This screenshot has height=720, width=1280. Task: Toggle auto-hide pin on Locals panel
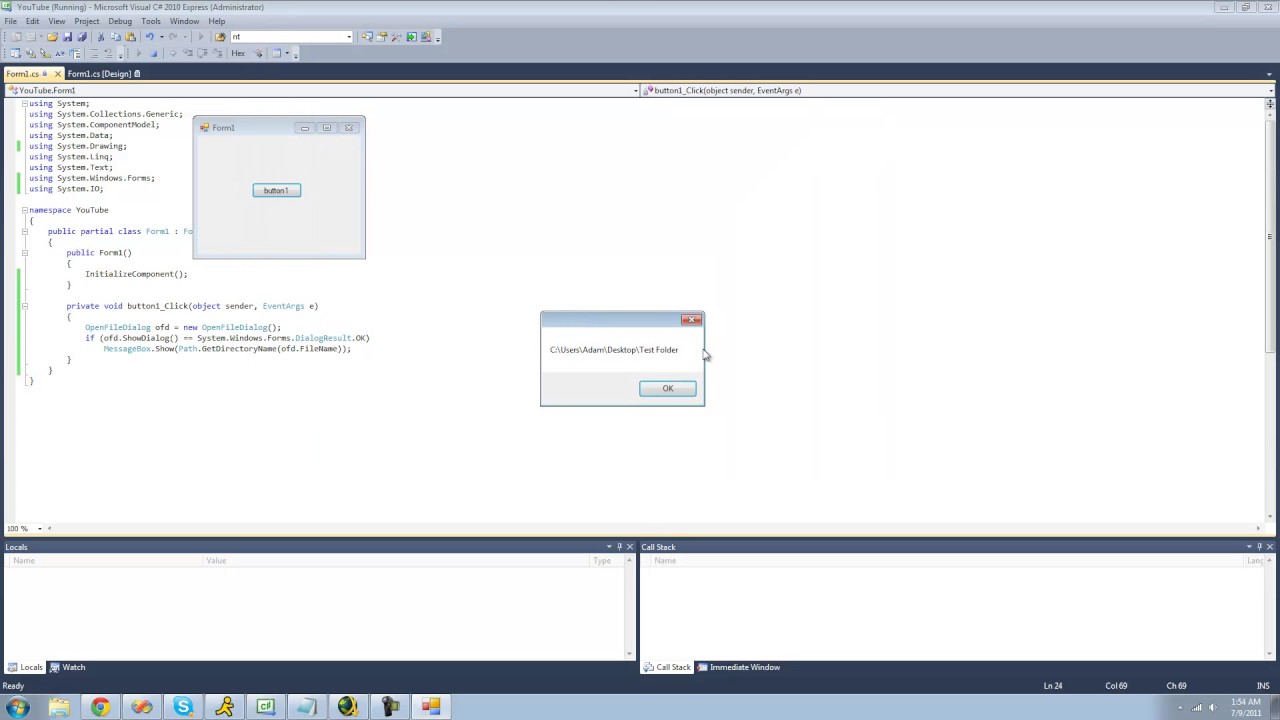pos(619,547)
